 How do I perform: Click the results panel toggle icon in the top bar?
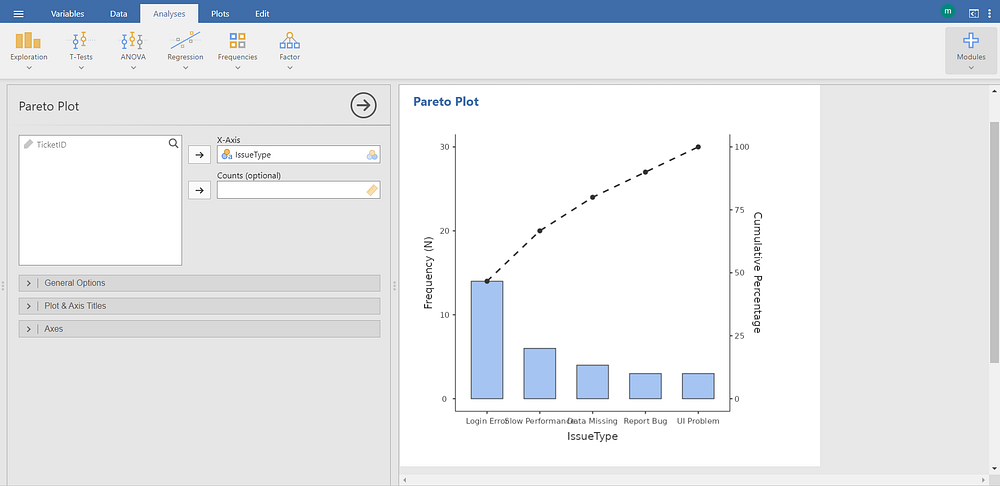click(973, 13)
